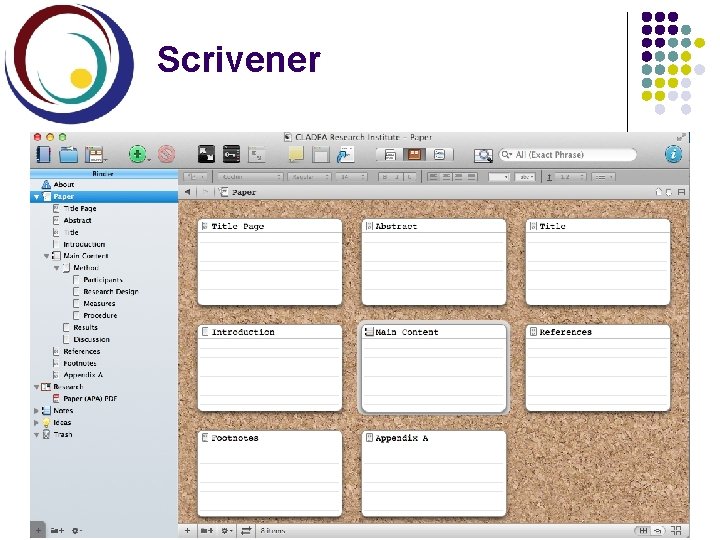Expand the Ideas folder triangle
Image resolution: width=720 pixels, height=540 pixels.
click(37, 423)
